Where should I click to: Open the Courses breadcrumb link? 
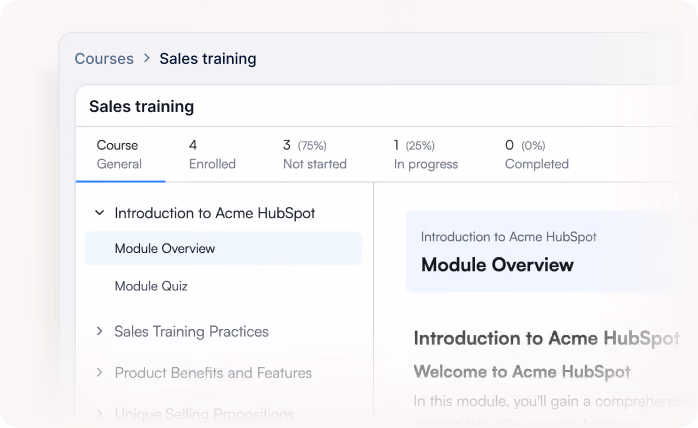(x=104, y=59)
